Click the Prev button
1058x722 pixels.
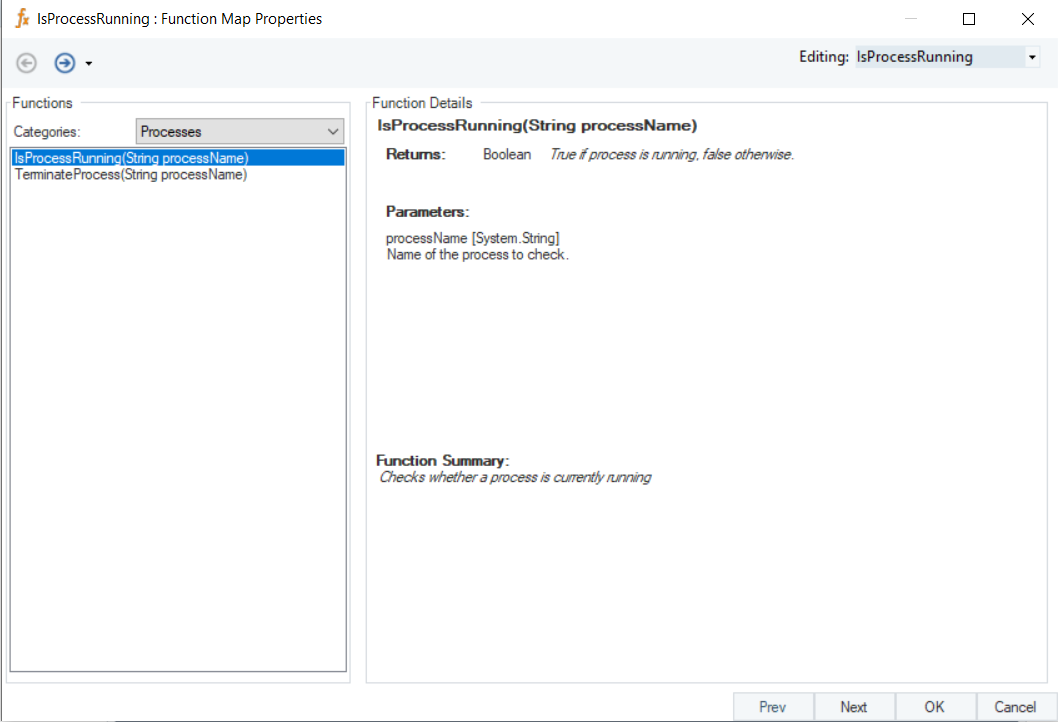773,706
